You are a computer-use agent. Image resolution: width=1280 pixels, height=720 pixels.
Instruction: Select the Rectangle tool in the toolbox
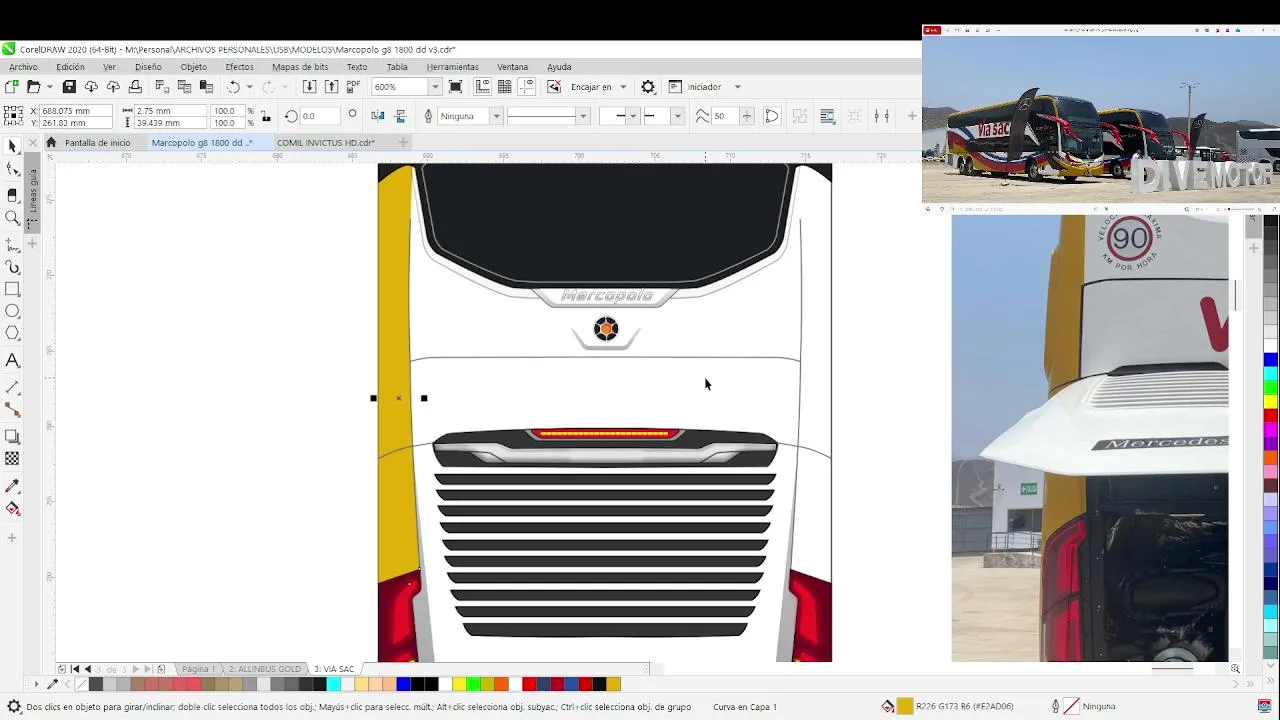point(12,289)
